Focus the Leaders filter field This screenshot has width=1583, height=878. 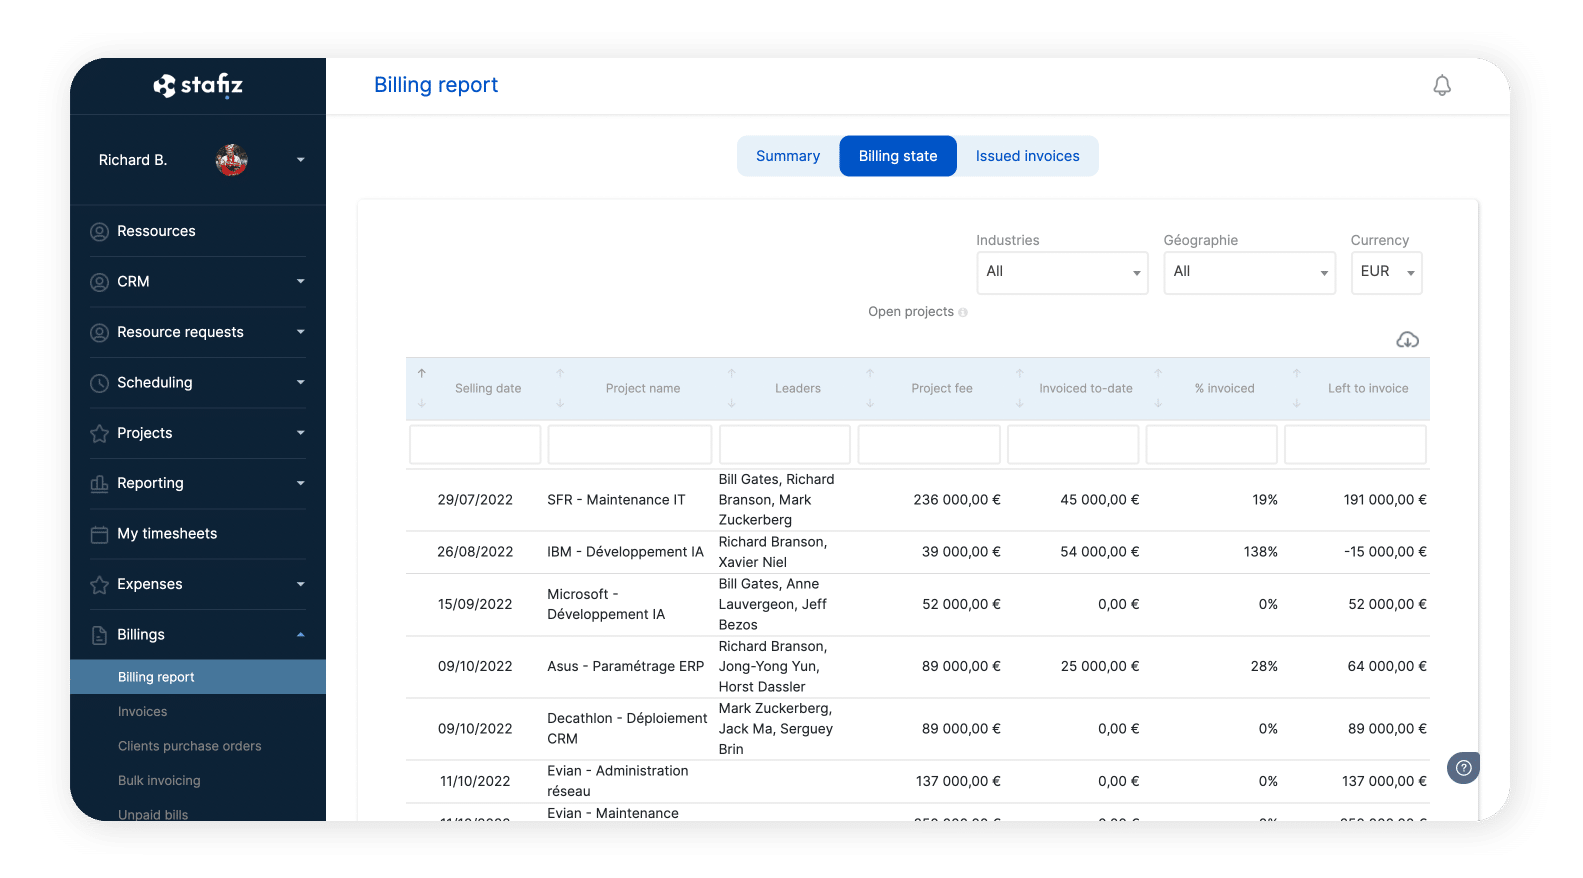pyautogui.click(x=785, y=445)
